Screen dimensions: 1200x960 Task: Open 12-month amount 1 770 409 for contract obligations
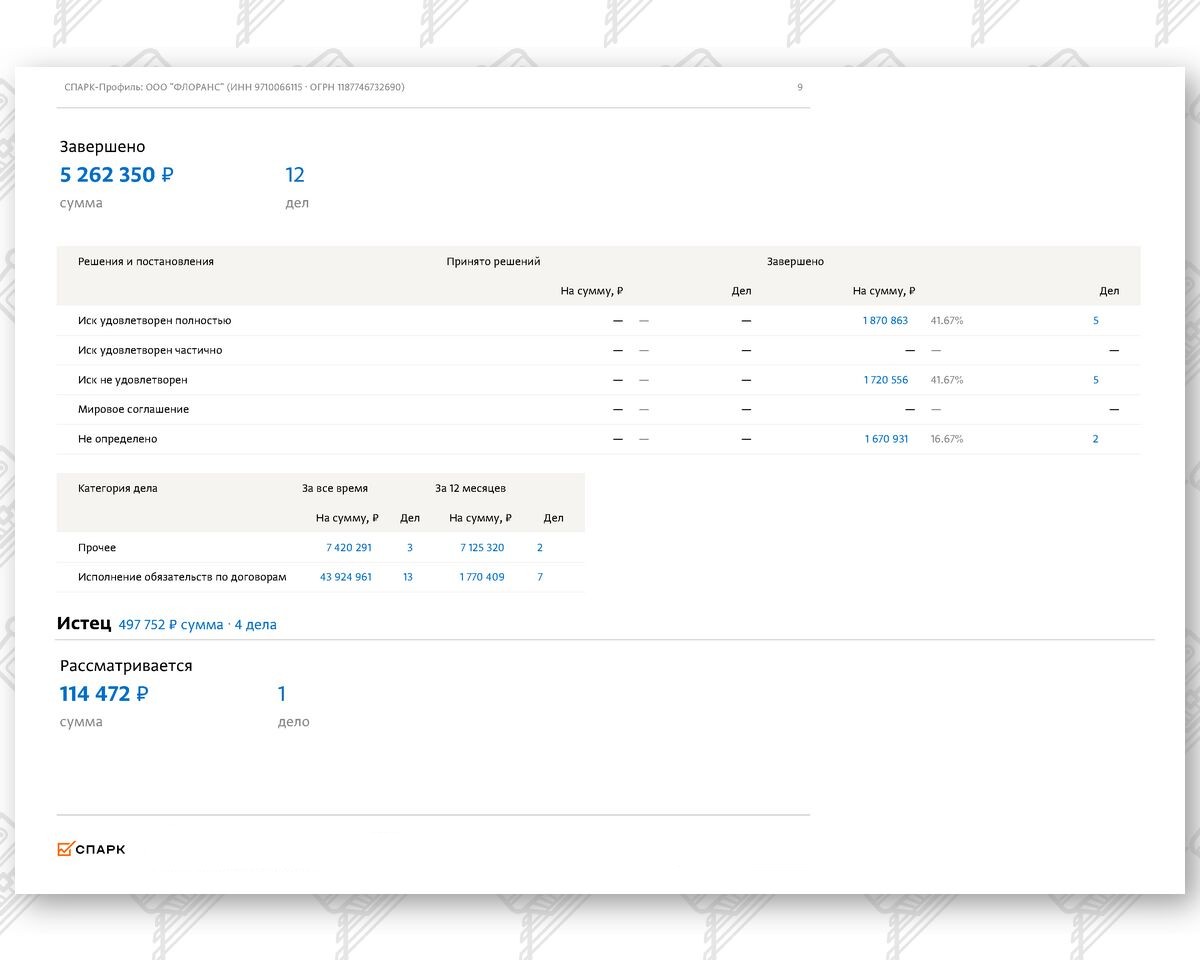tap(482, 577)
